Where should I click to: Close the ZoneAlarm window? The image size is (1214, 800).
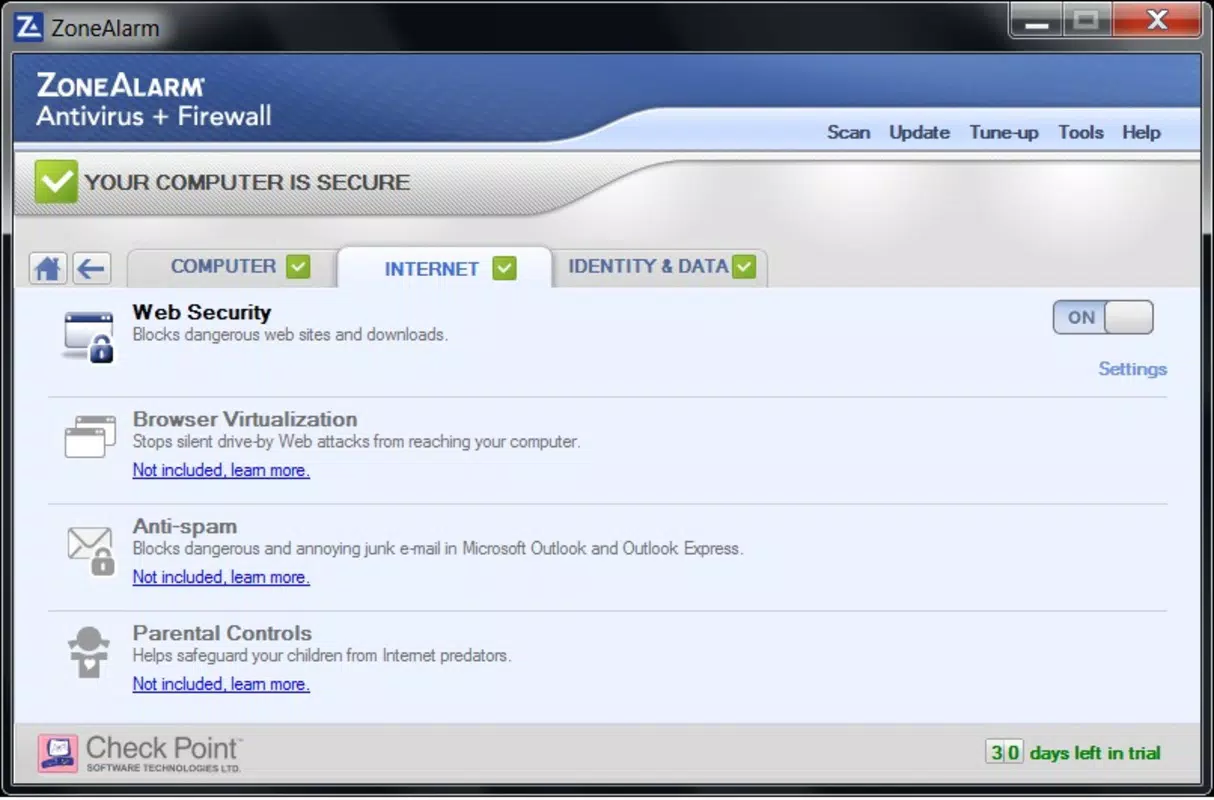click(1157, 20)
